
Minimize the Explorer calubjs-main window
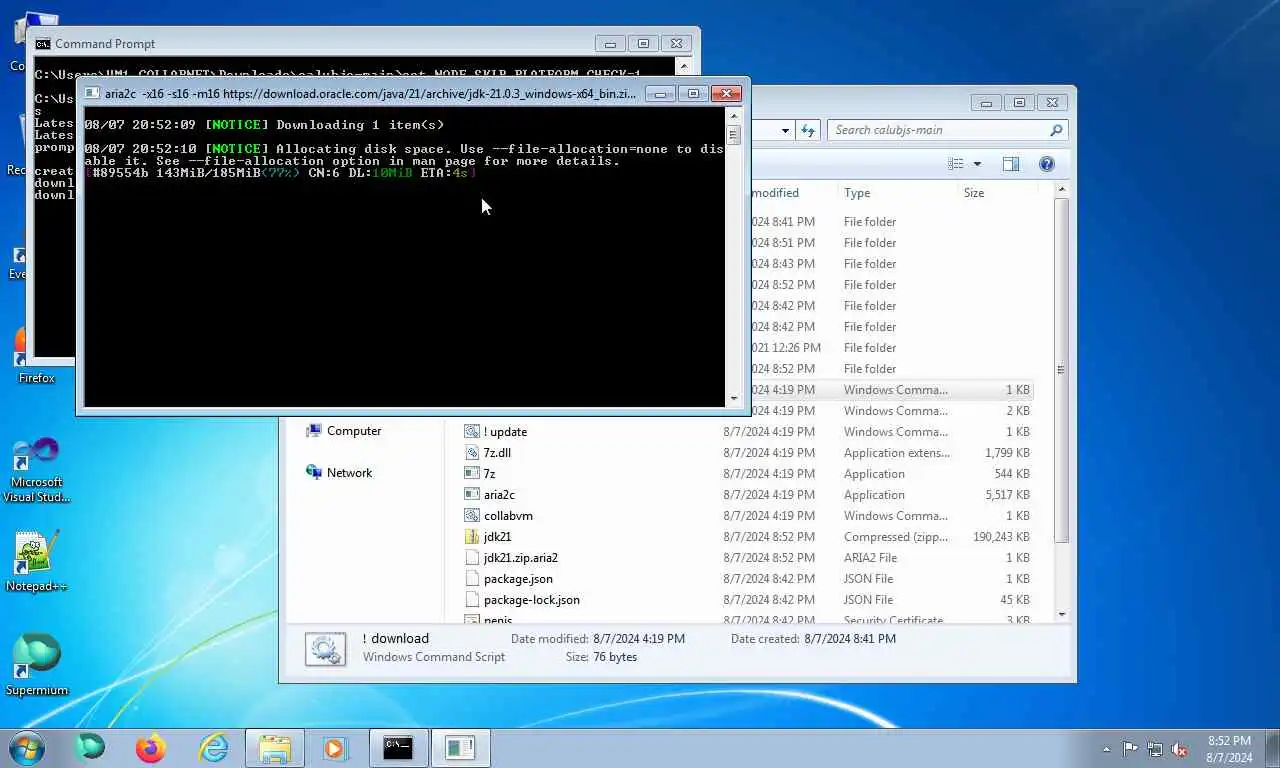[x=987, y=103]
